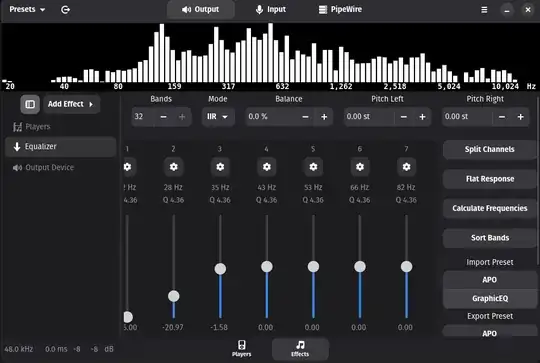This screenshot has height=363, width=540.
Task: Open the IIR Mode dropdown
Action: coord(218,117)
